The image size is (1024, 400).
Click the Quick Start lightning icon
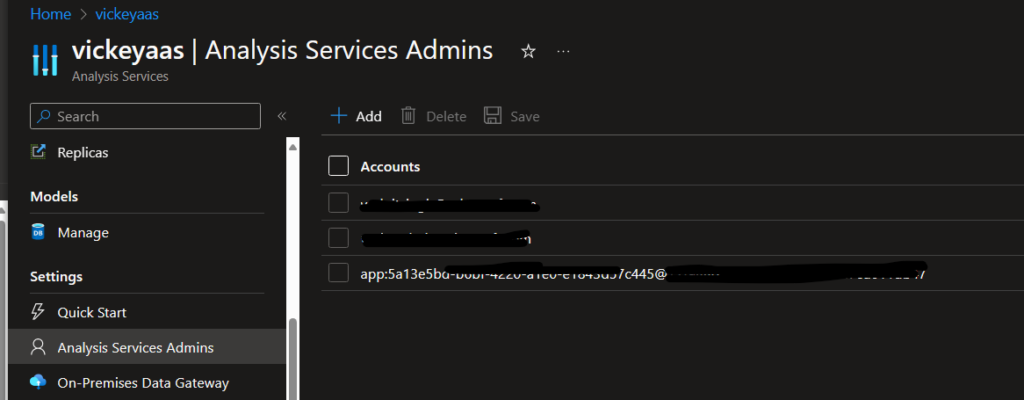pyautogui.click(x=39, y=312)
